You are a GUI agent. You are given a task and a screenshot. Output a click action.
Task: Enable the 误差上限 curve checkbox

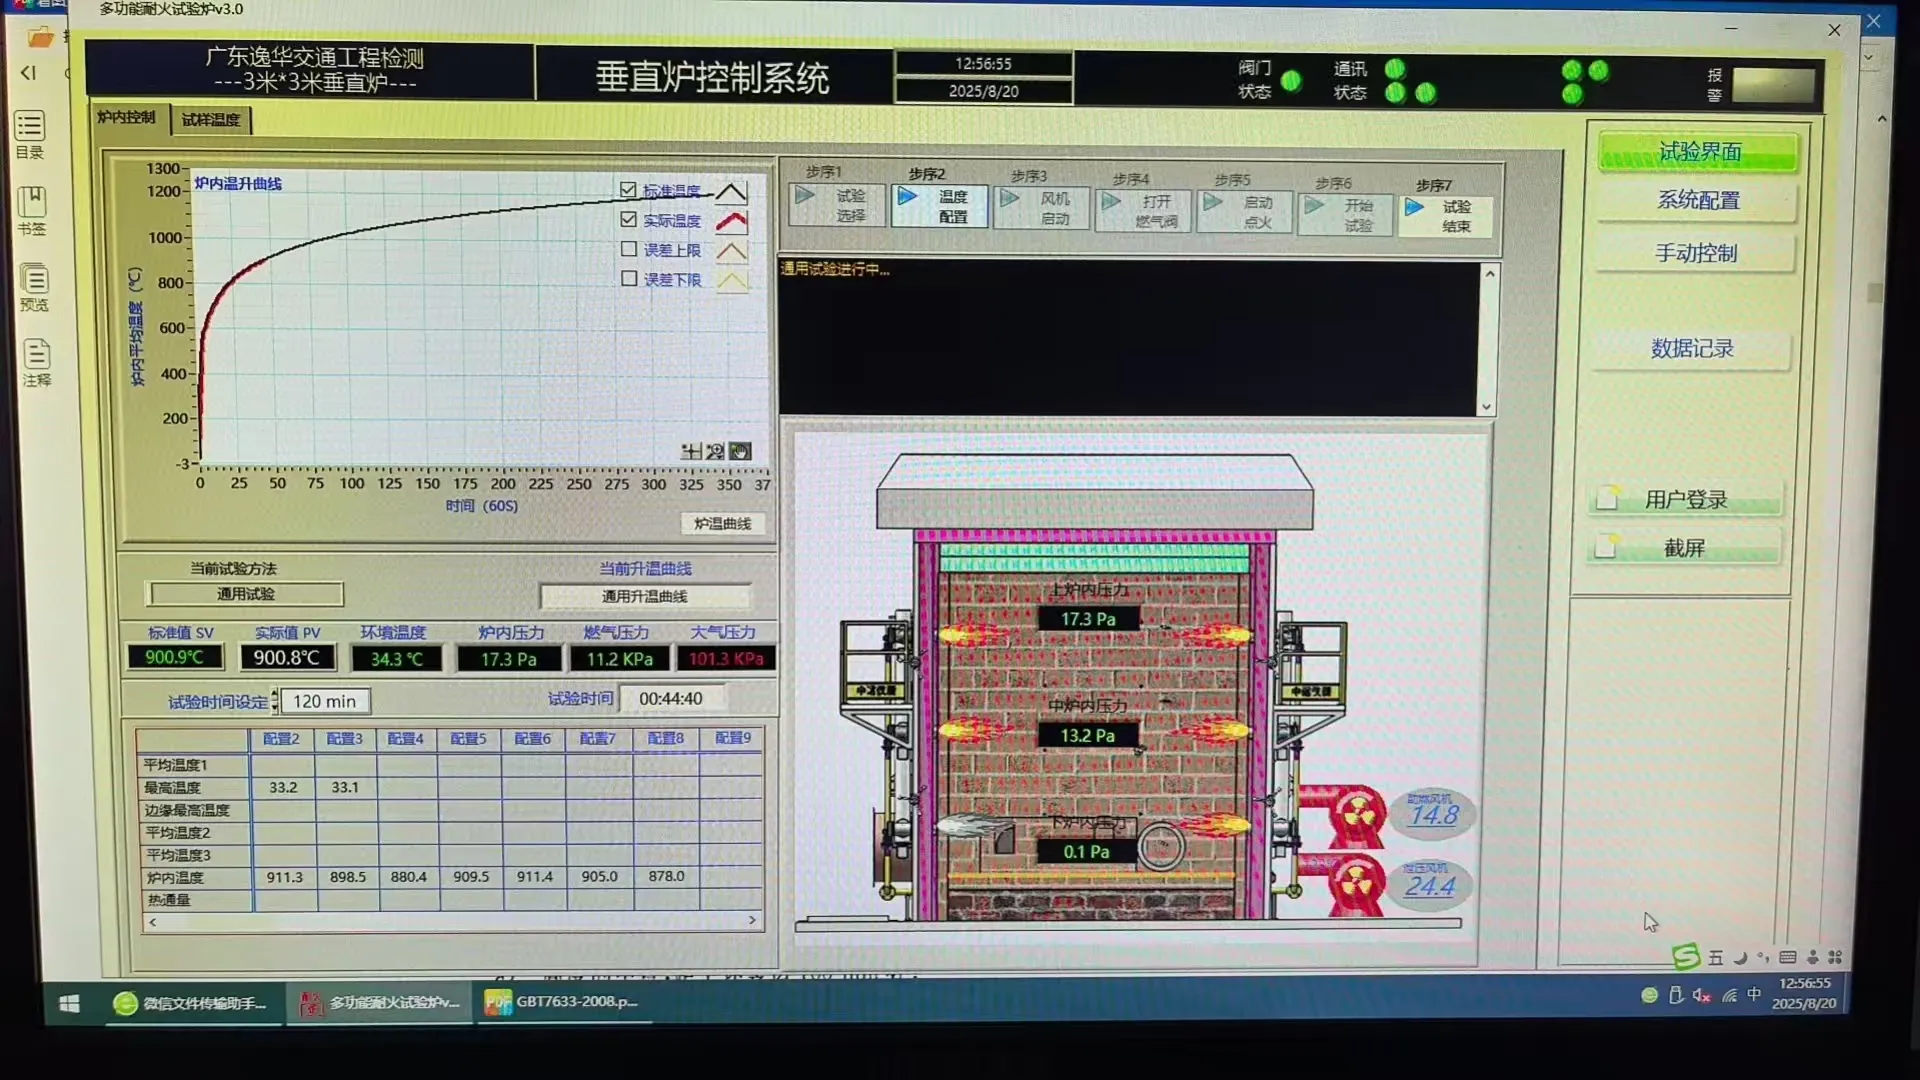[629, 249]
